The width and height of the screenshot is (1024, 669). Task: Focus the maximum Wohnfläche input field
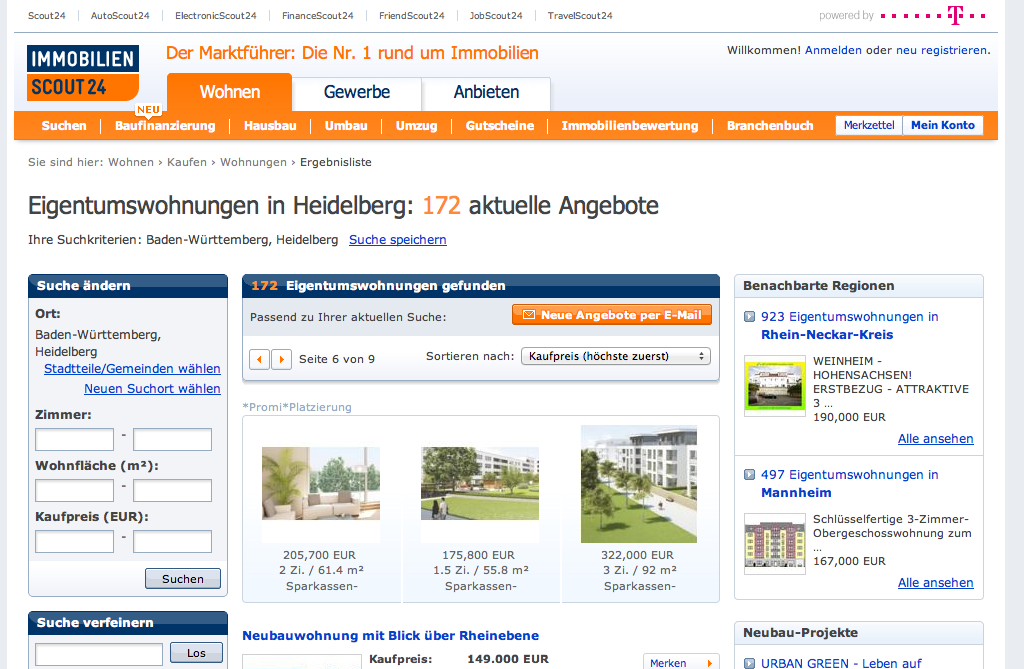pos(172,491)
